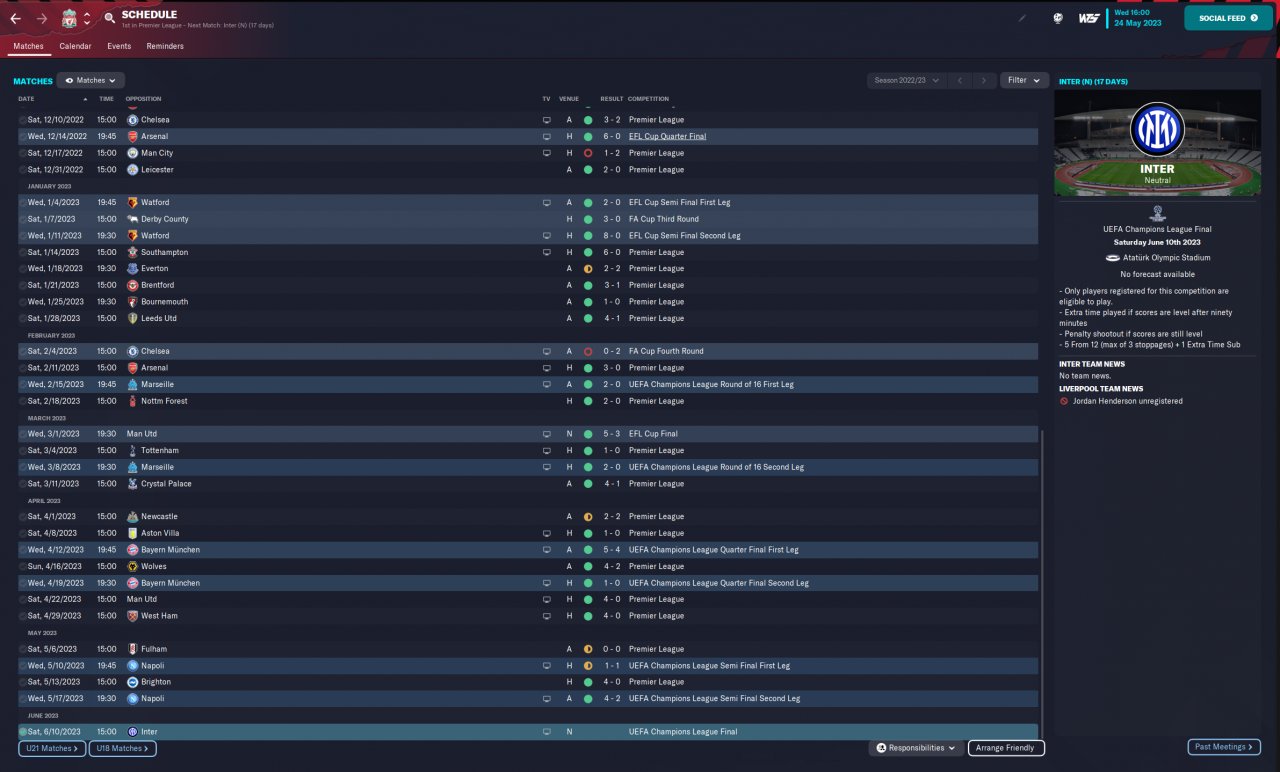1280x772 pixels.
Task: Expand U18 Matches
Action: coord(123,748)
